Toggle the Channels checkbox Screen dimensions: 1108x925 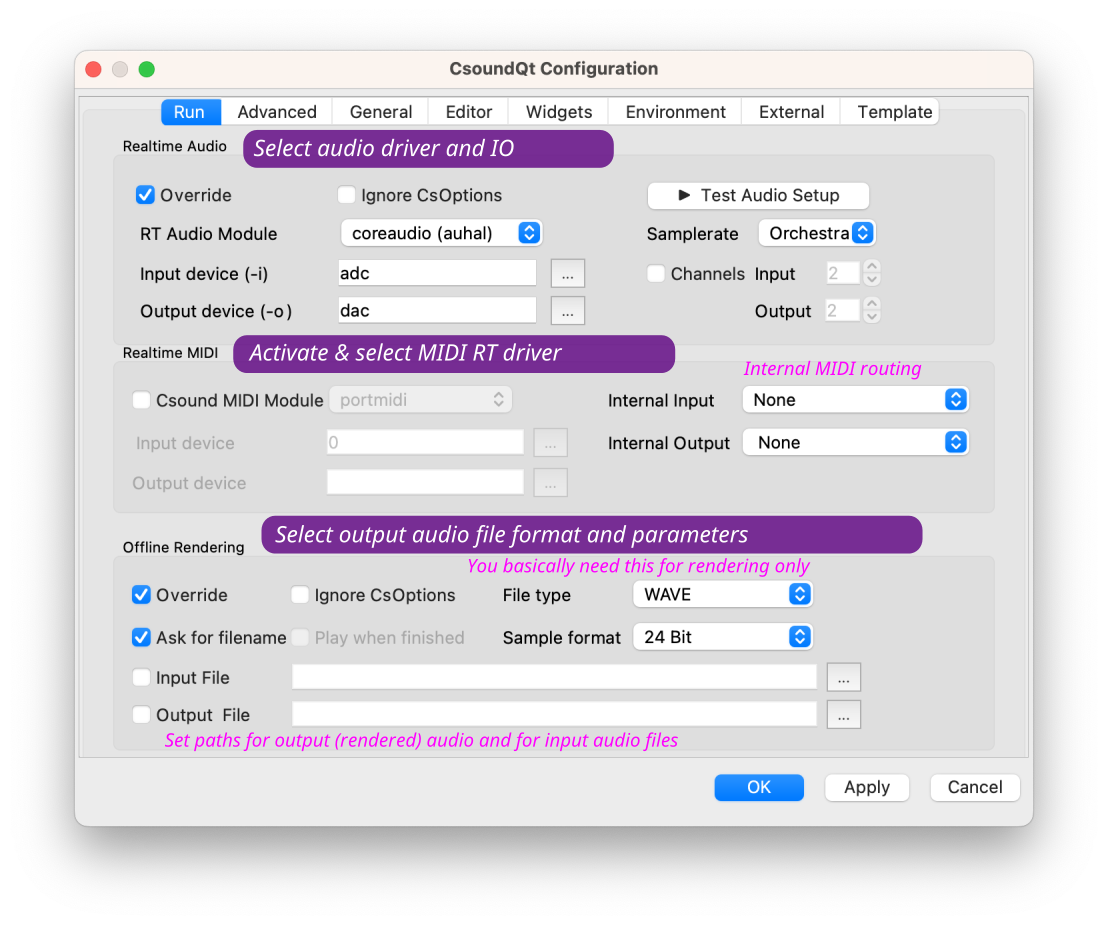coord(656,273)
